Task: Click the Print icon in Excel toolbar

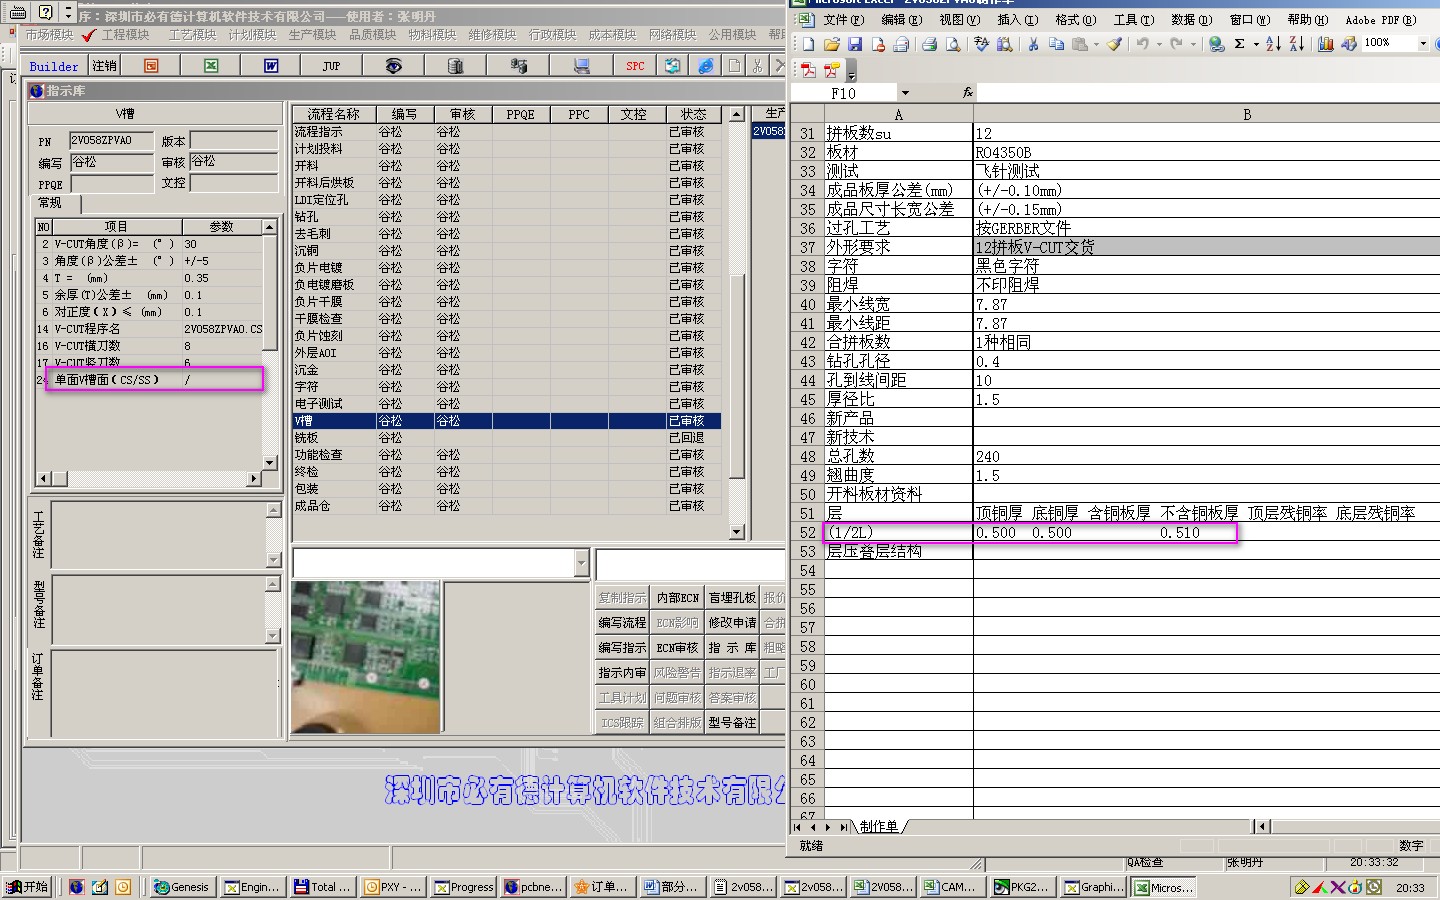Action: tap(929, 44)
